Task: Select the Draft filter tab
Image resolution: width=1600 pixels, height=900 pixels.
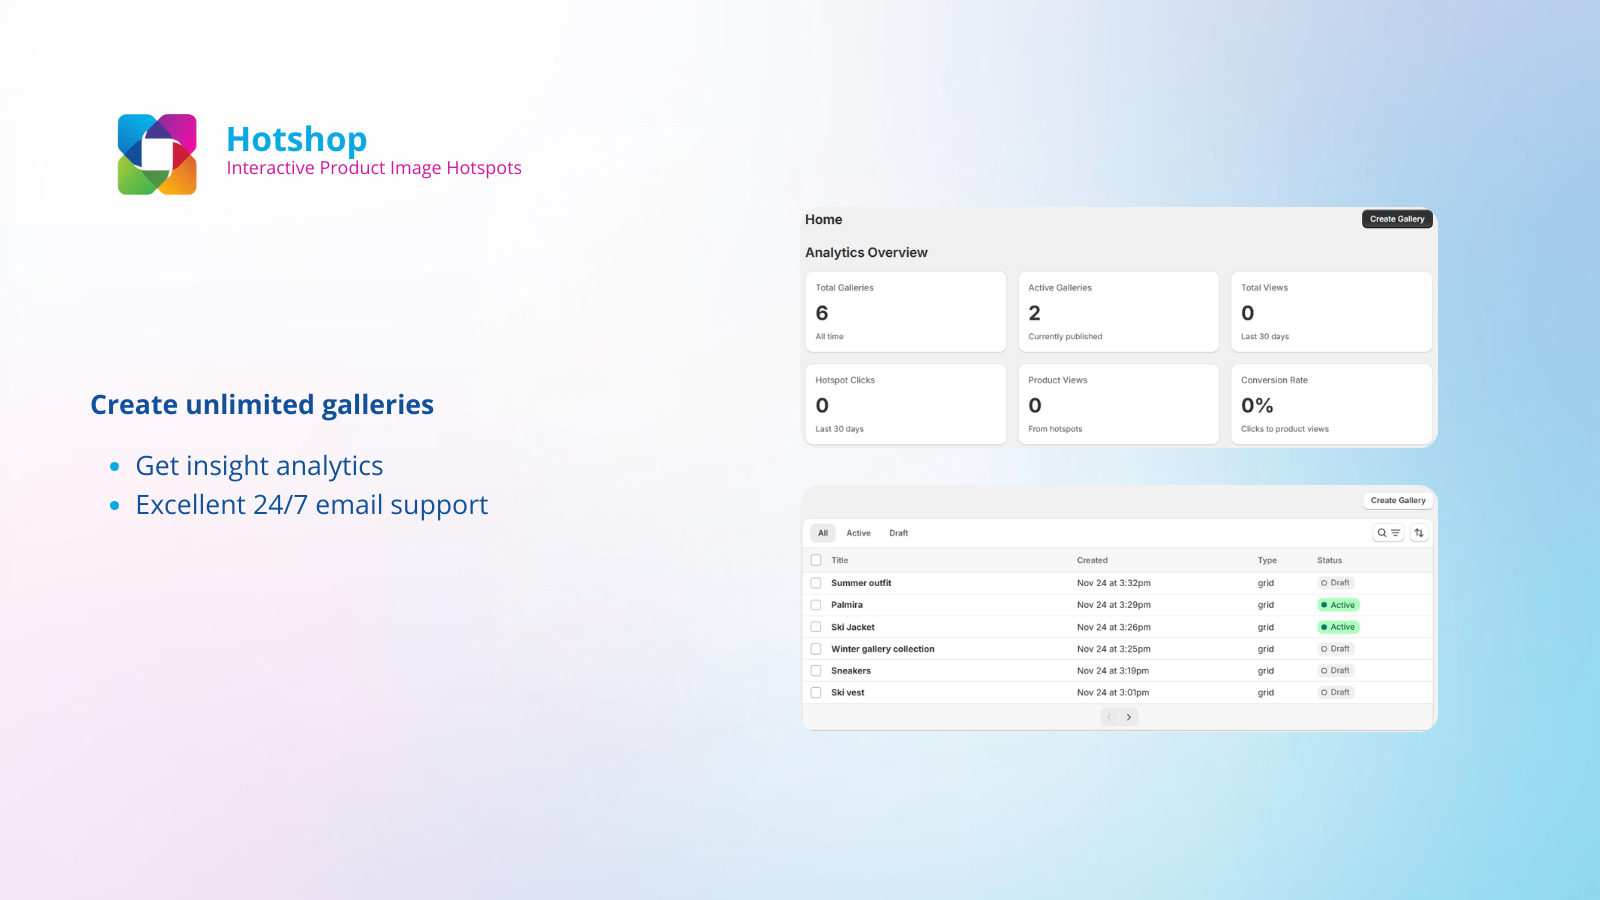Action: point(898,532)
